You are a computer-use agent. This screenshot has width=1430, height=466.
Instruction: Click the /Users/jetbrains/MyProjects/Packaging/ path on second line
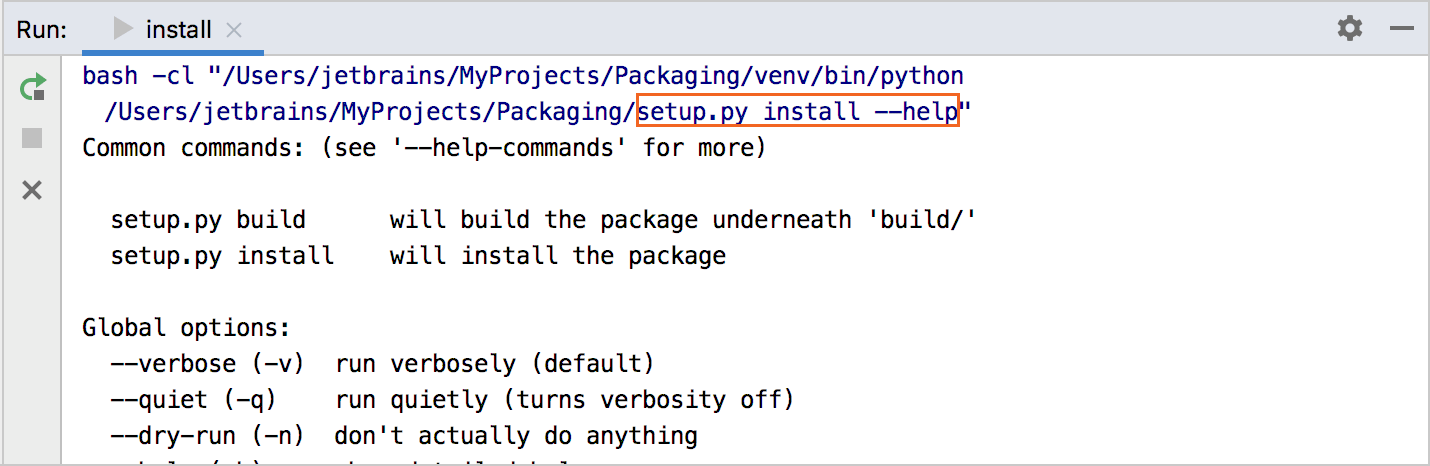pos(368,111)
